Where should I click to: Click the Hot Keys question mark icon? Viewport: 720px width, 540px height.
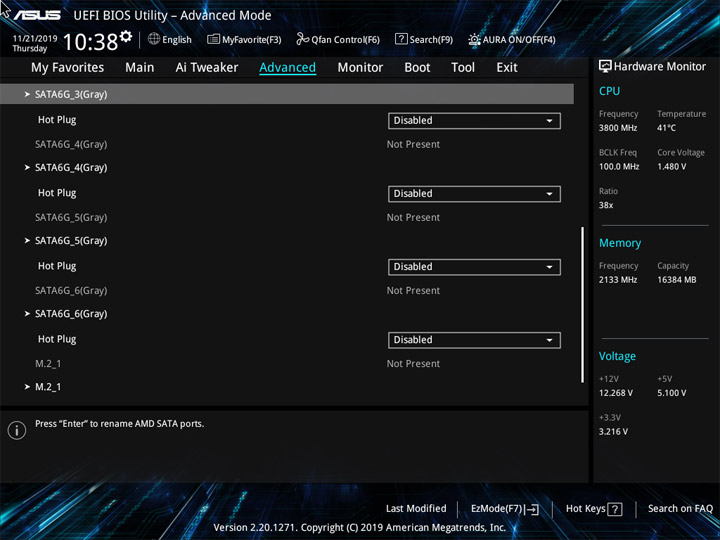(615, 509)
